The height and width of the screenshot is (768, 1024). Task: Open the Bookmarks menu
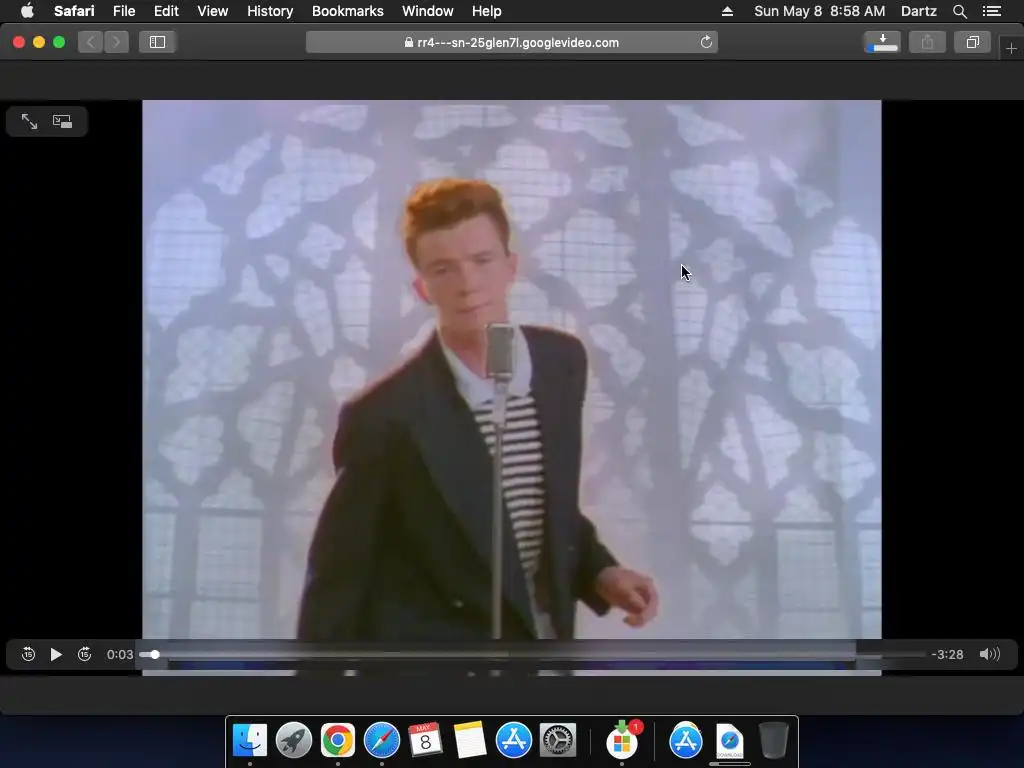point(347,11)
